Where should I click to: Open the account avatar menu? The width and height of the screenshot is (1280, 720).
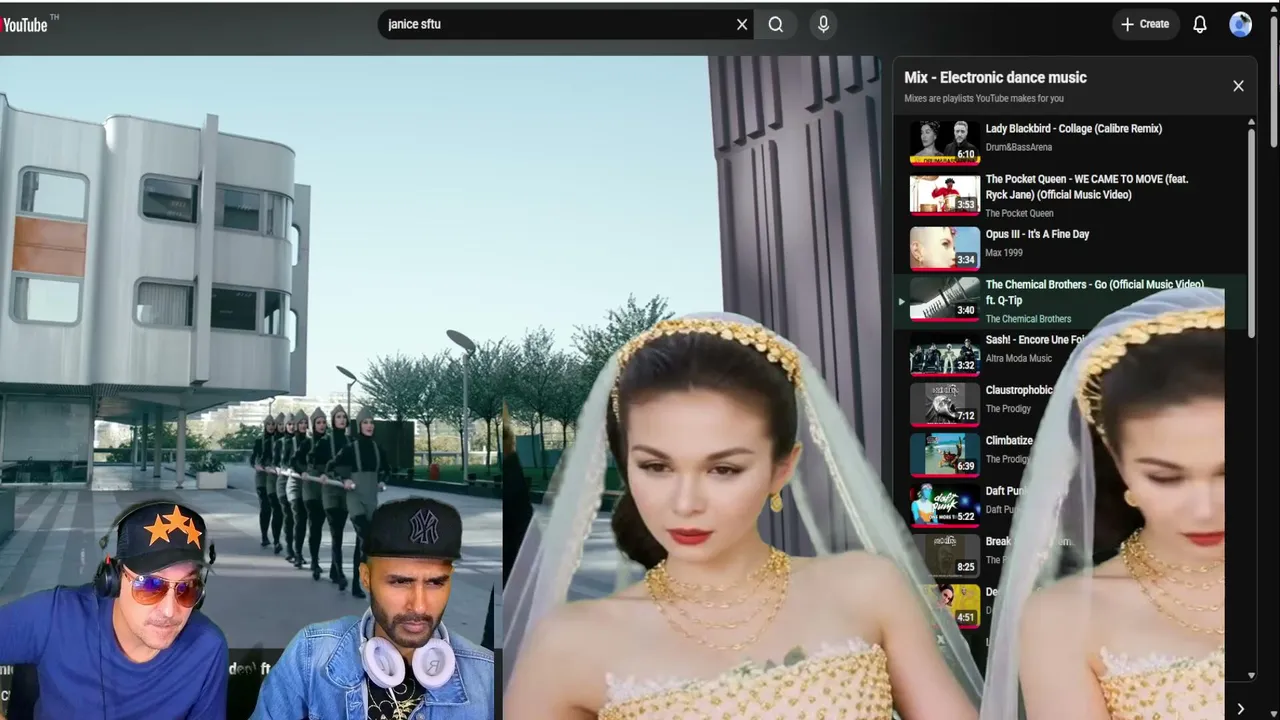coord(1241,25)
